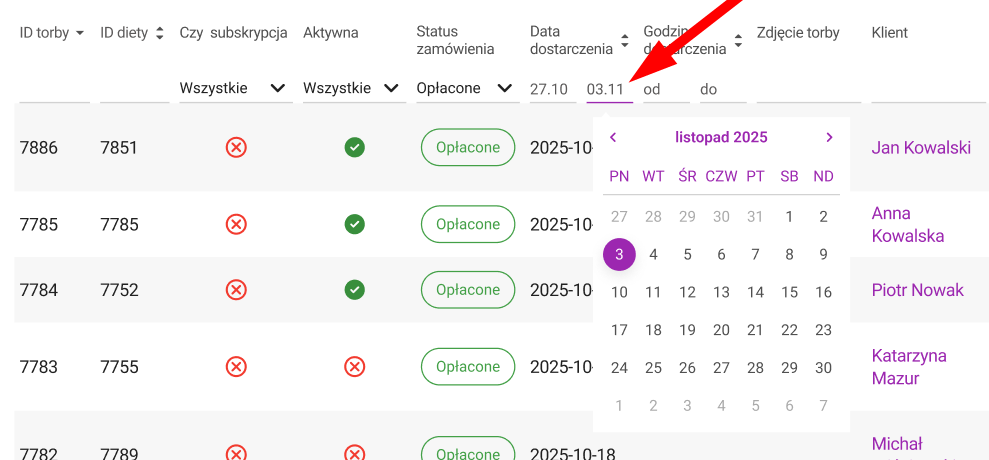
Task: Click delivery hour 'od' field
Action: pos(667,89)
